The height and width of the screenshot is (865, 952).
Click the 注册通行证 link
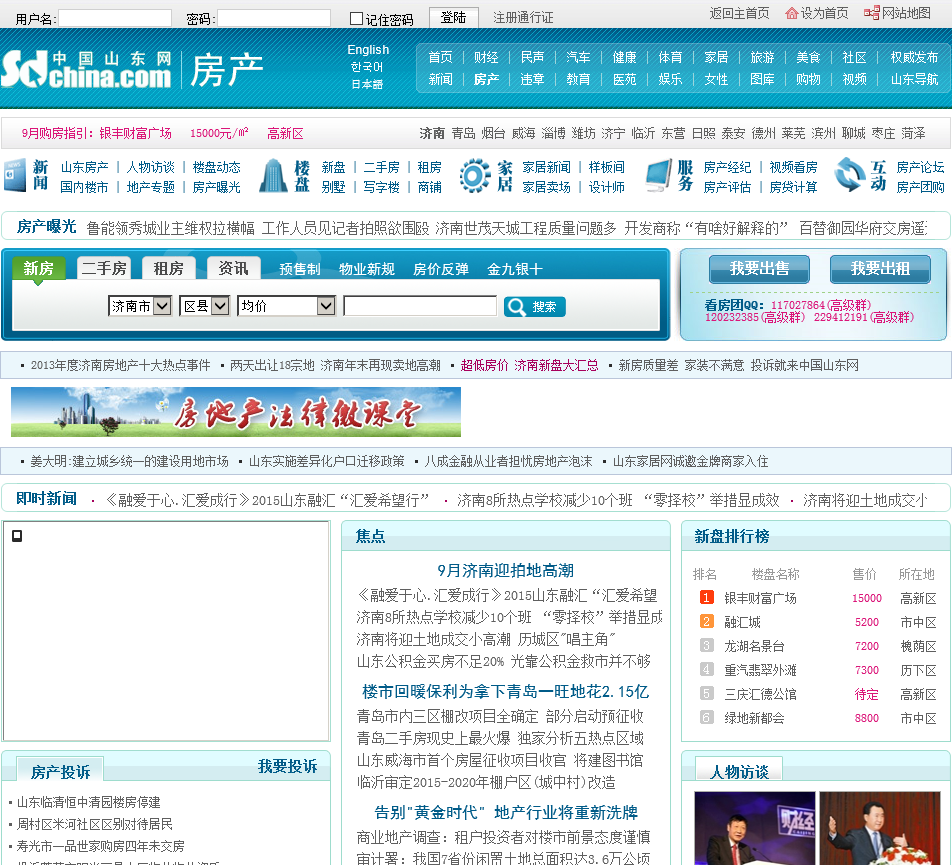pos(523,18)
